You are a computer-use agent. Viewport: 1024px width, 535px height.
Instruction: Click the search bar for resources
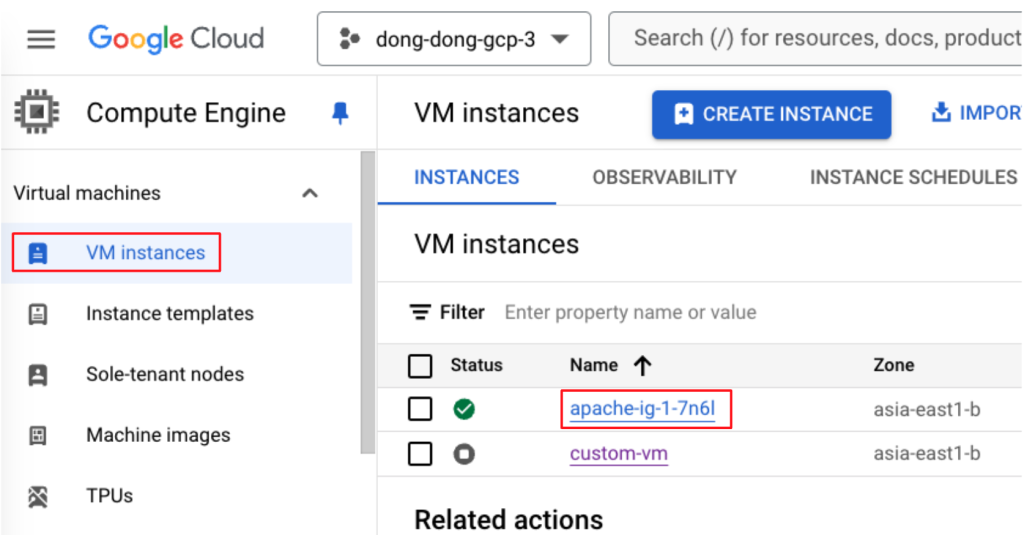816,39
